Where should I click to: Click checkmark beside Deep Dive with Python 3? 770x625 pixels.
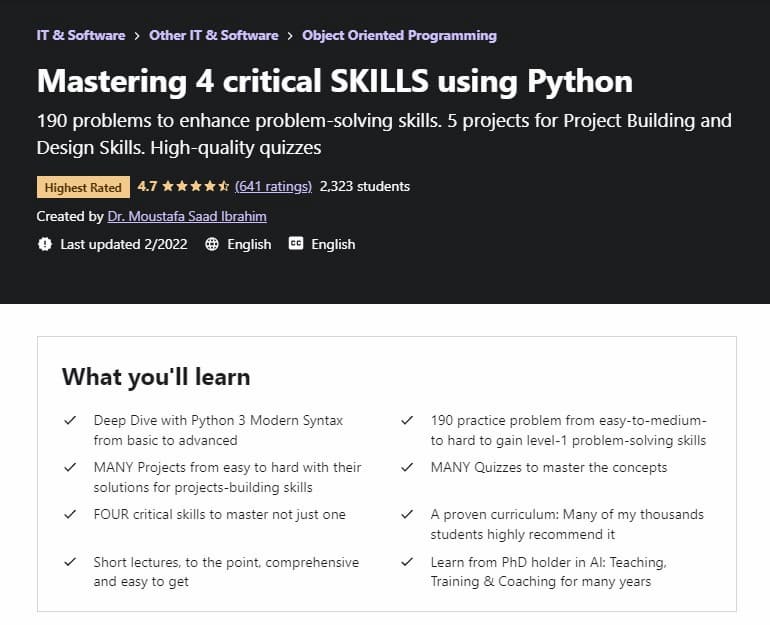(x=70, y=420)
